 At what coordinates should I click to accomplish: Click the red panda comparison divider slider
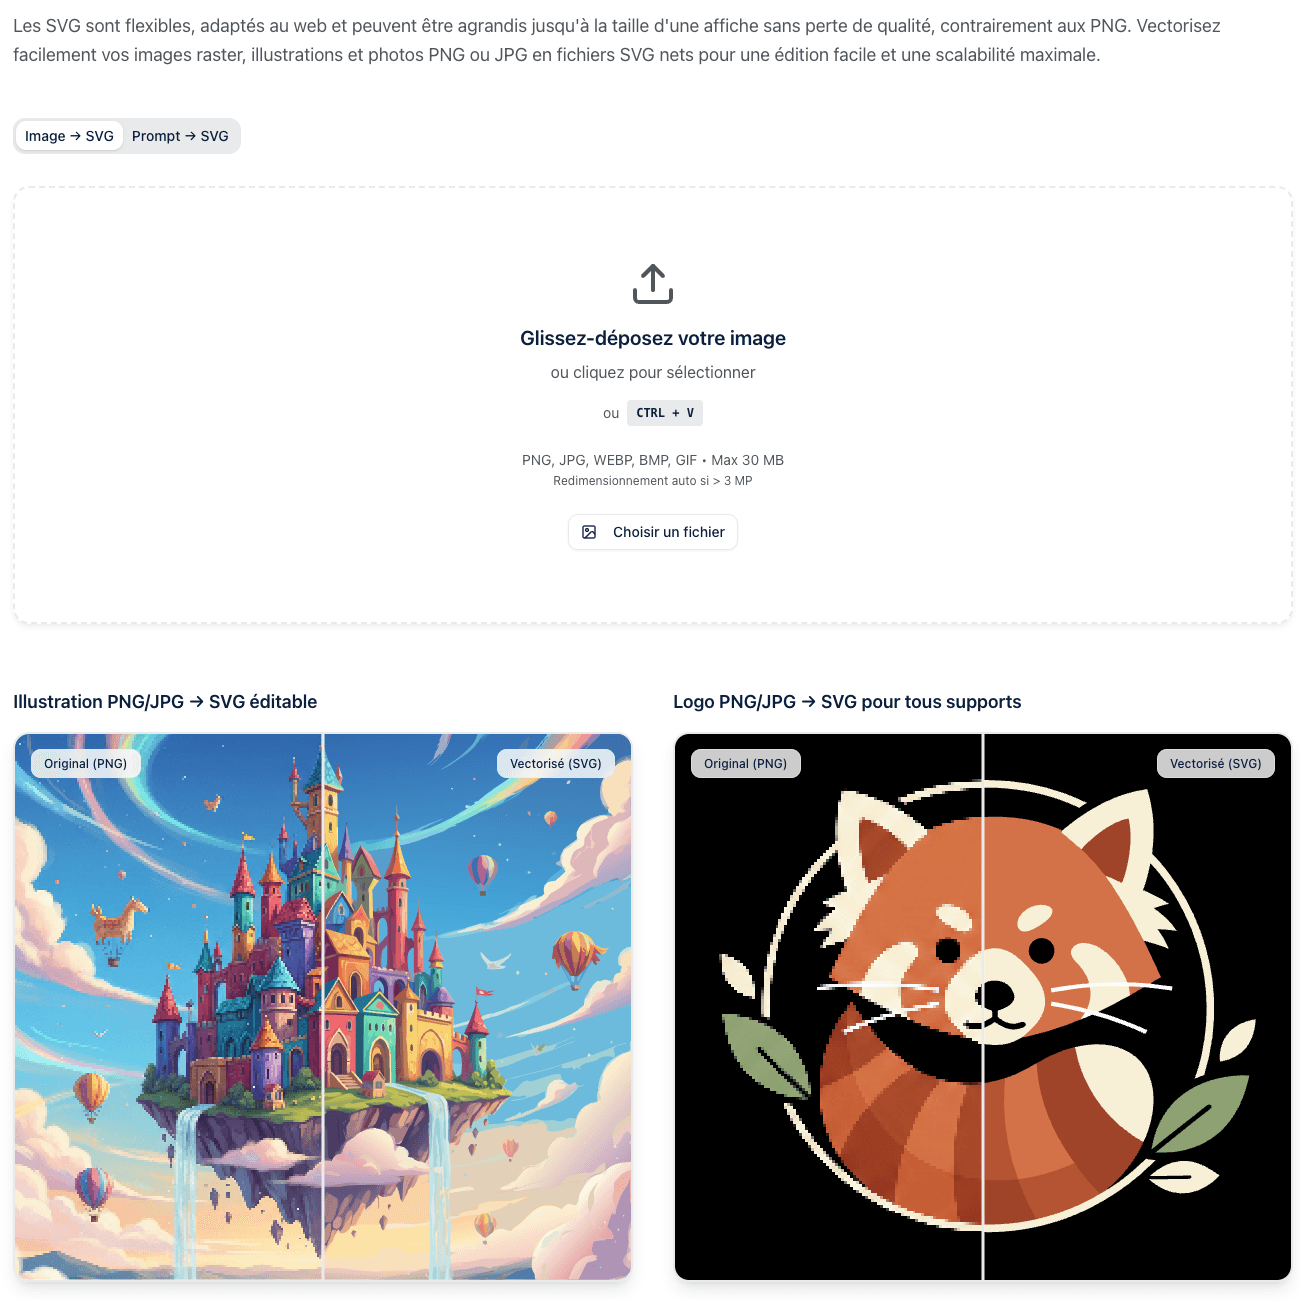[983, 1007]
